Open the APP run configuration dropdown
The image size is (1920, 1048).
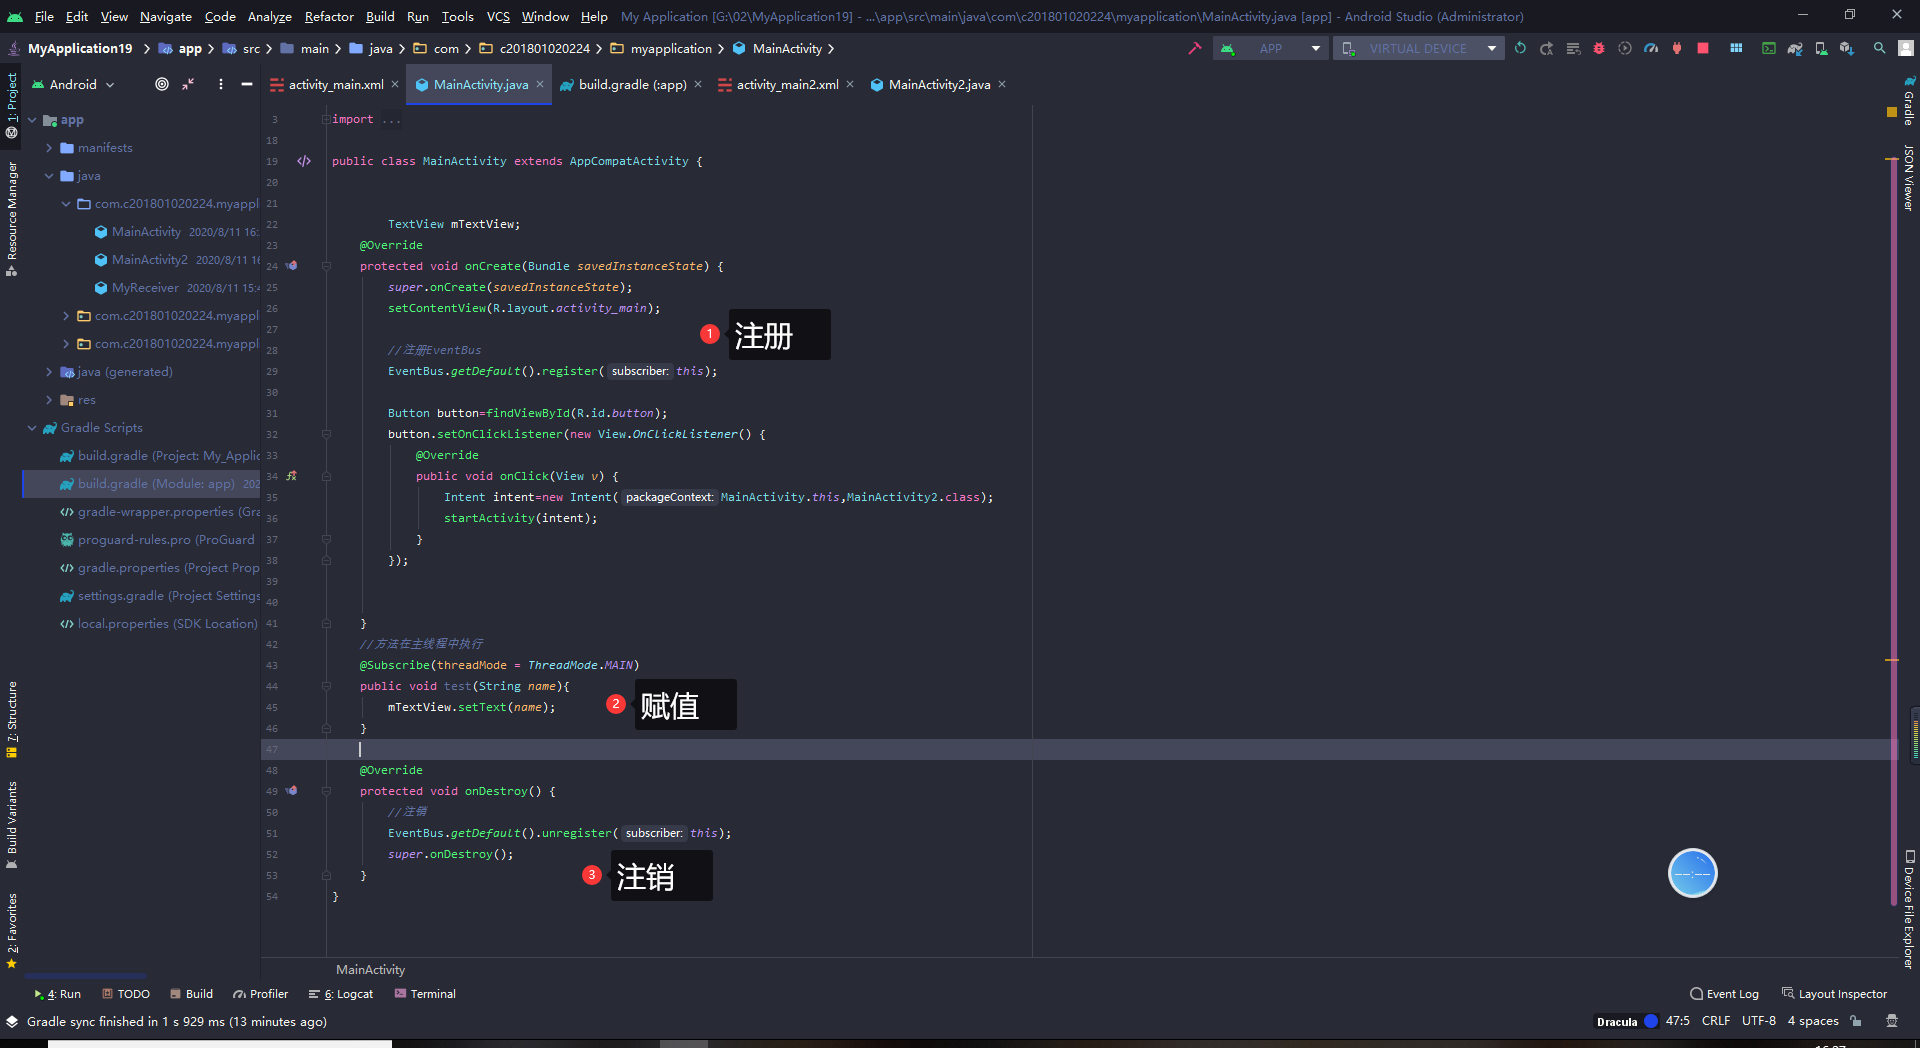click(x=1270, y=48)
